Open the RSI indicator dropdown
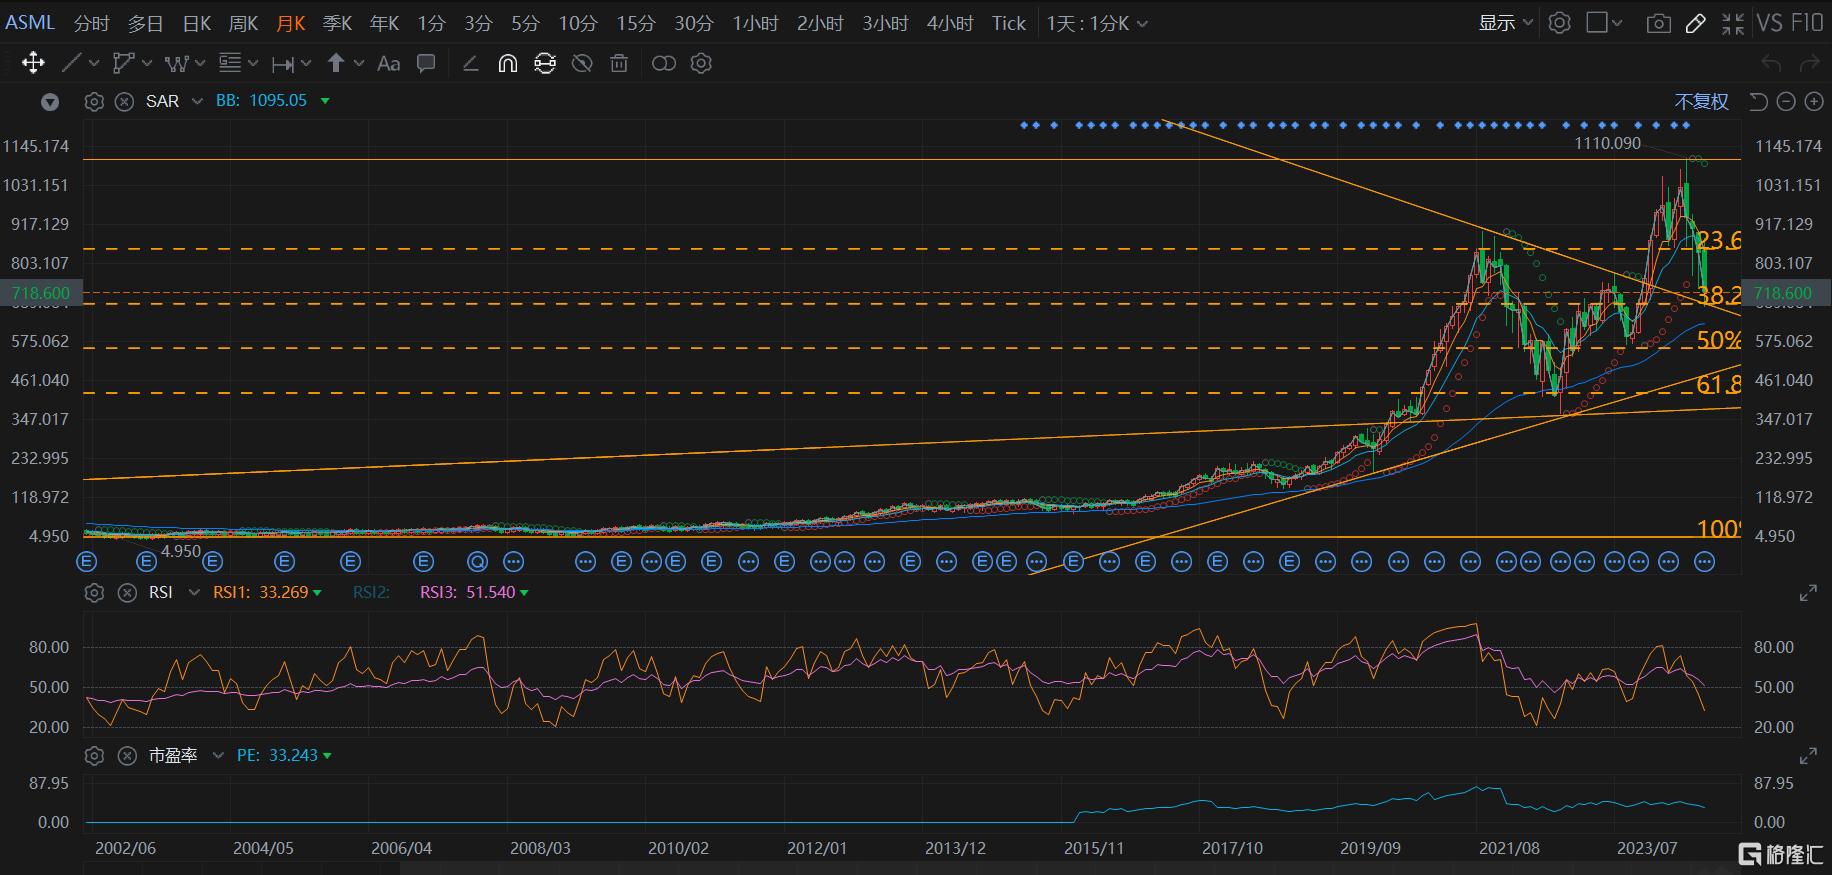The height and width of the screenshot is (875, 1832). pyautogui.click(x=193, y=592)
